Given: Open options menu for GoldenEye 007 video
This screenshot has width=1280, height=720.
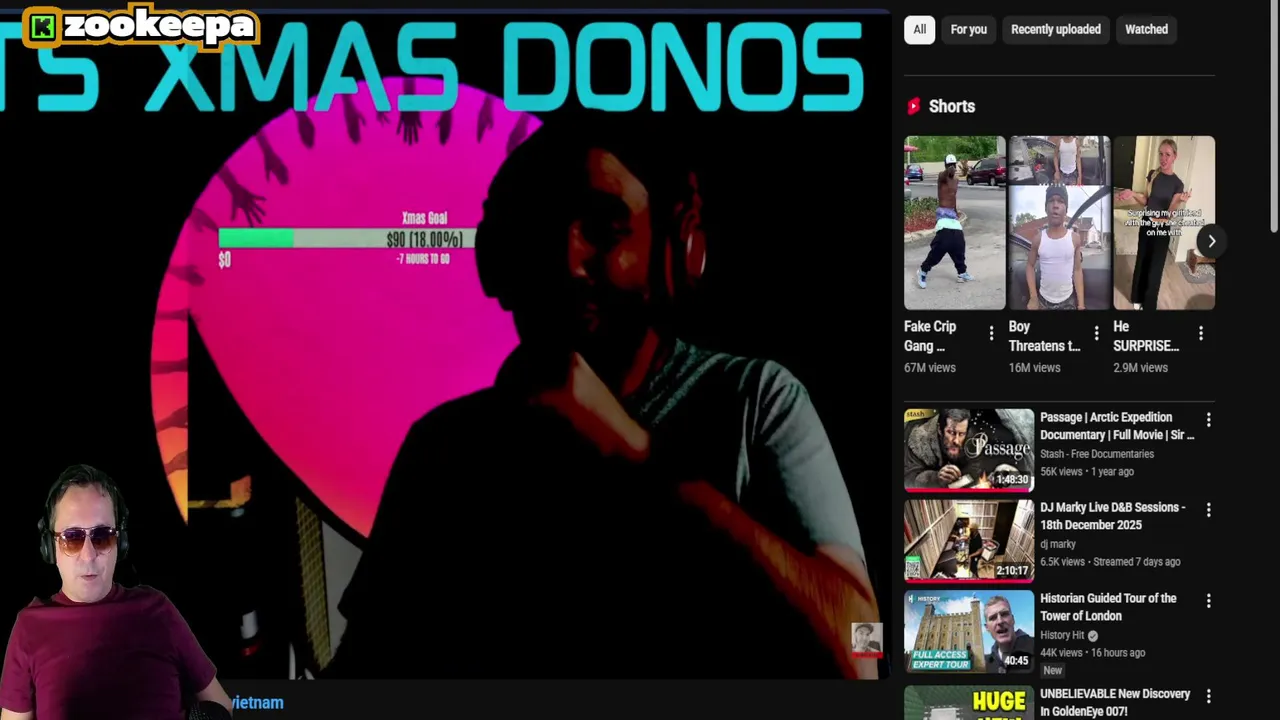Looking at the screenshot, I should (1208, 696).
